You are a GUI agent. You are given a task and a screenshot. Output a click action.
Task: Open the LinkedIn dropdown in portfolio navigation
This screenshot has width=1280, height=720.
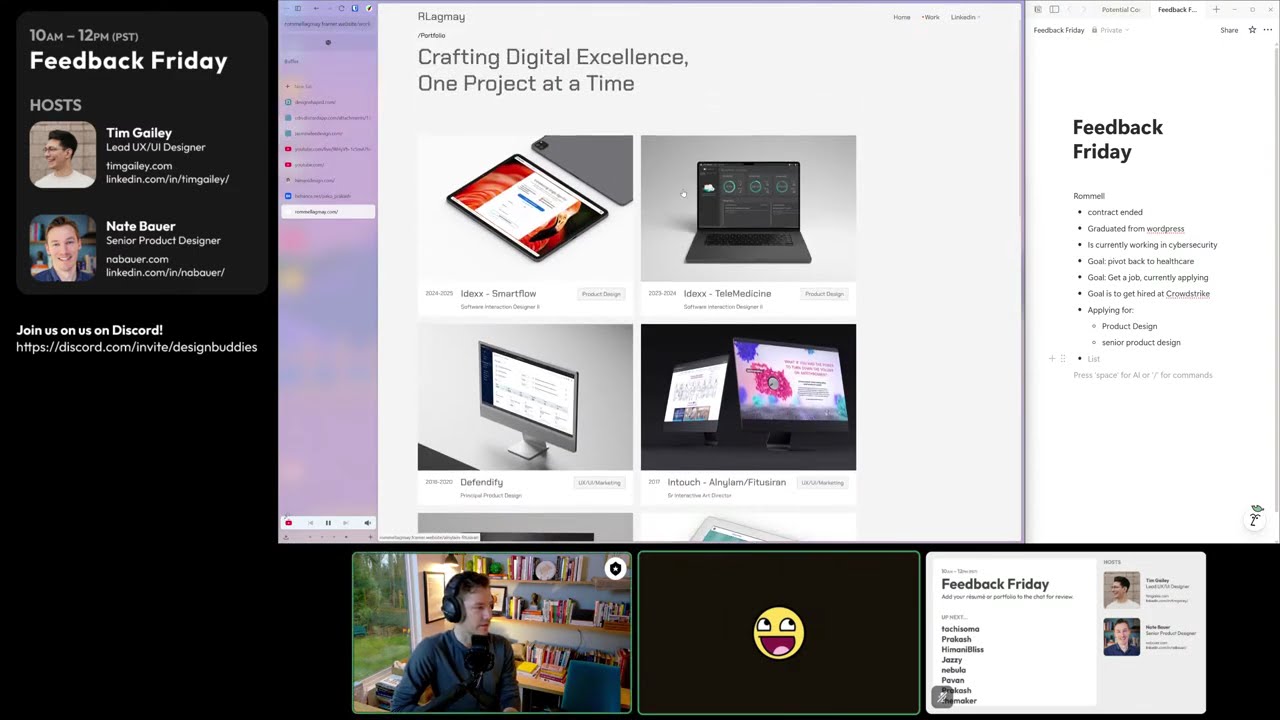point(965,17)
